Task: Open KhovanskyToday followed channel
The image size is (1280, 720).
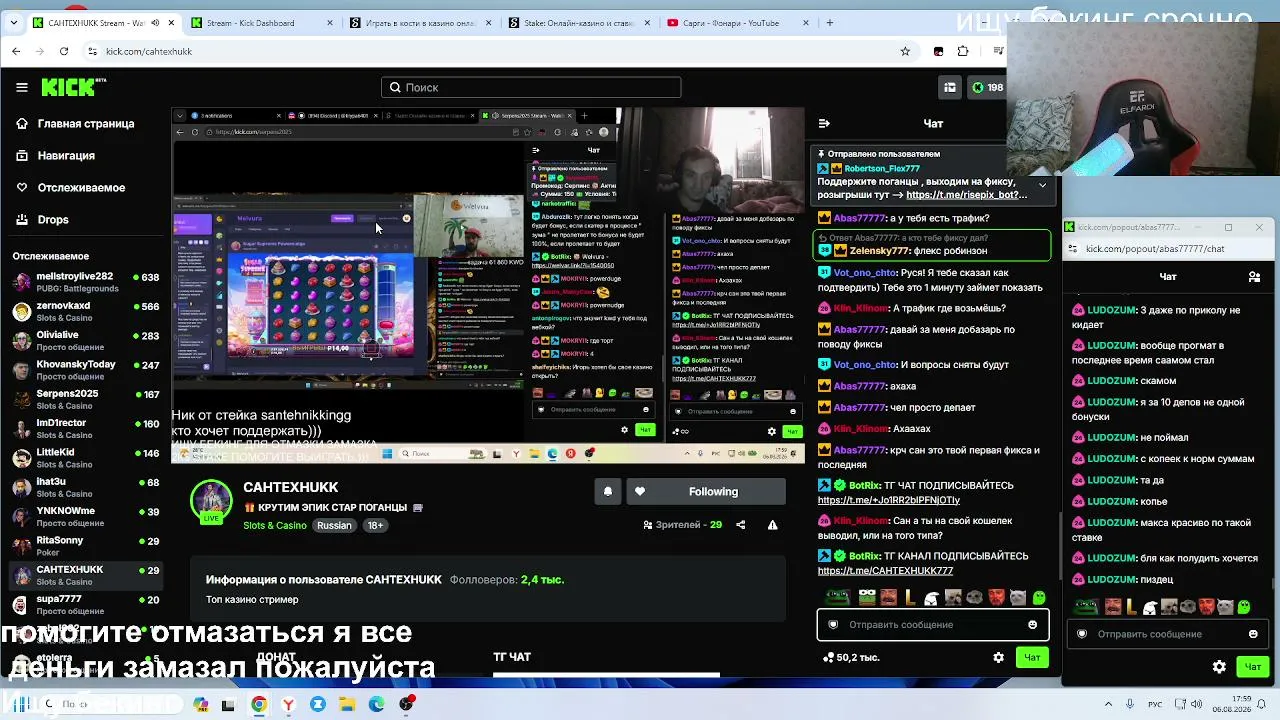Action: click(x=84, y=370)
